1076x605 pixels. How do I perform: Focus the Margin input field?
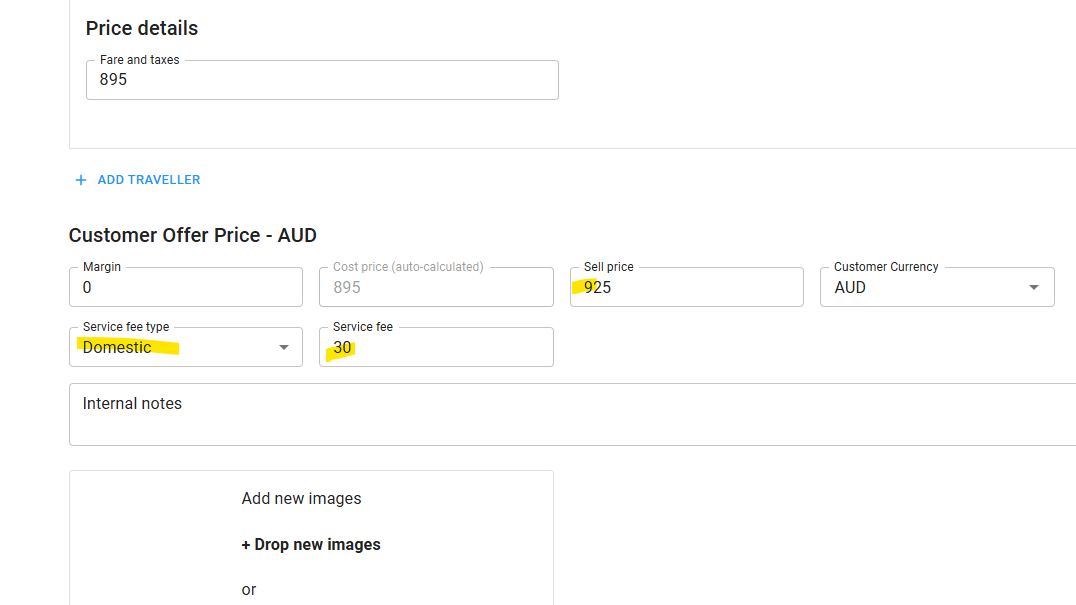pyautogui.click(x=185, y=288)
